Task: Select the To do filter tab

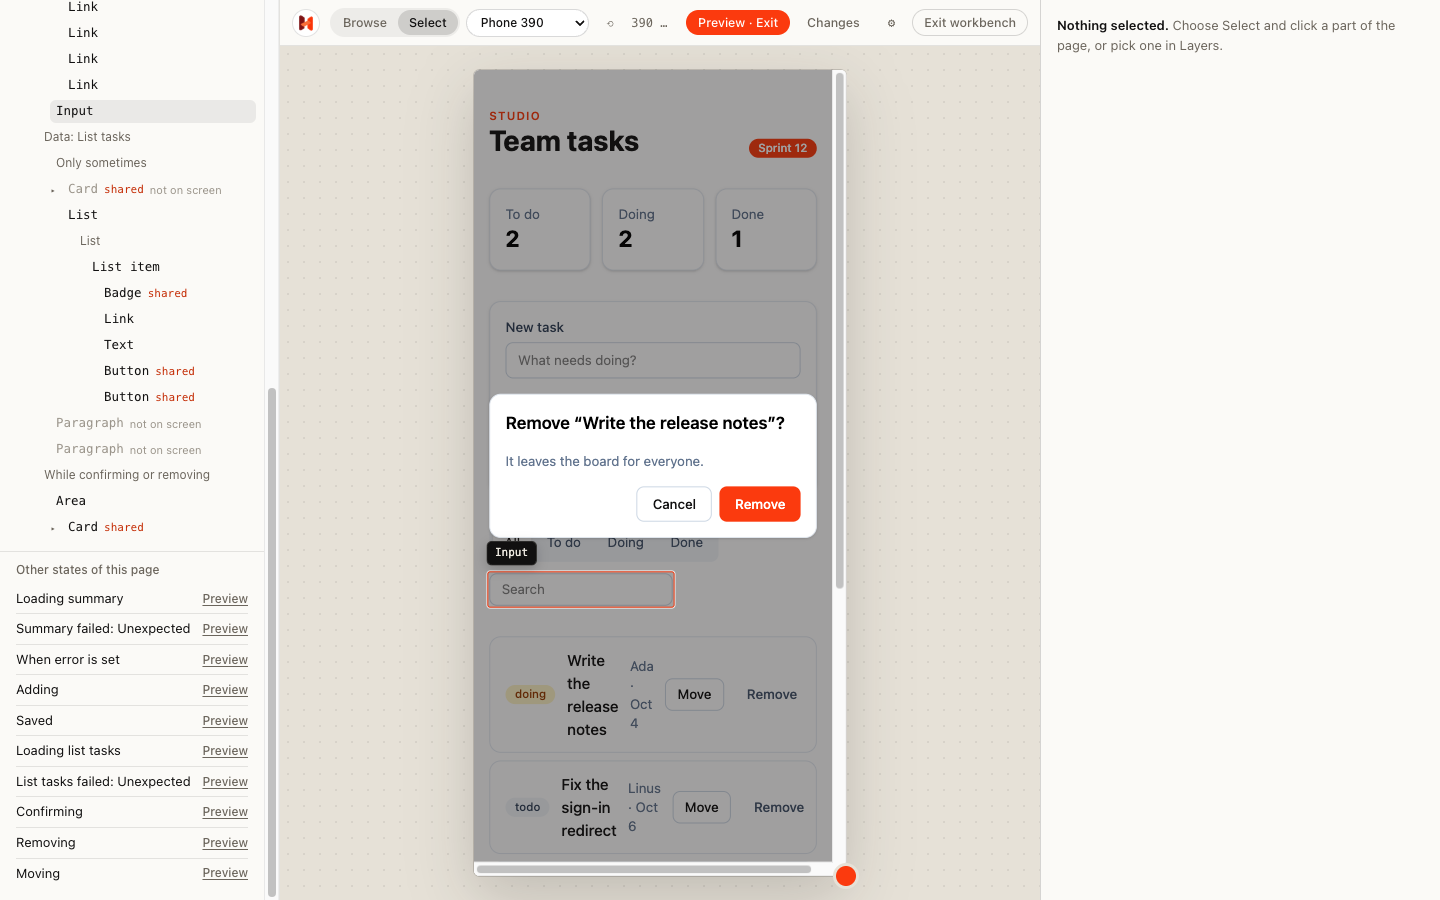Action: 564,543
